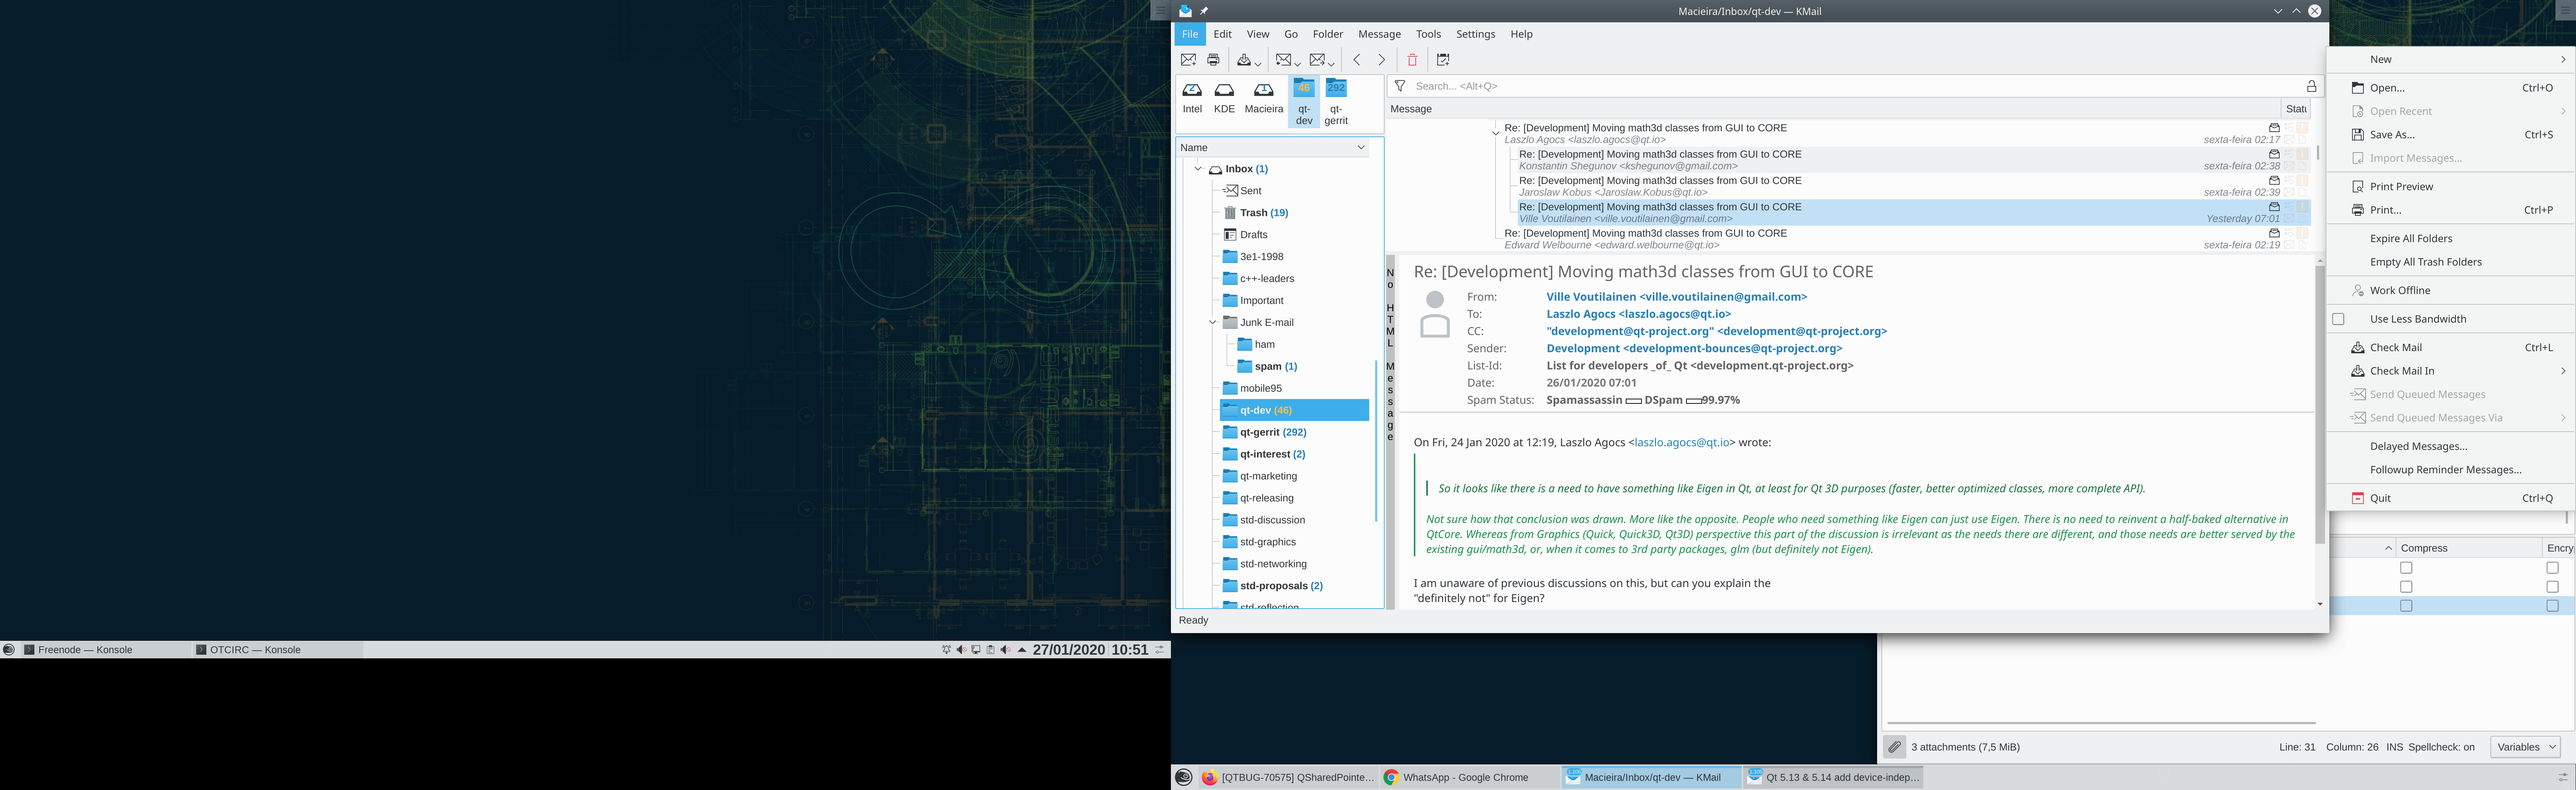Click the New Message envelope icon
The width and height of the screenshot is (2576, 790).
(x=1188, y=60)
